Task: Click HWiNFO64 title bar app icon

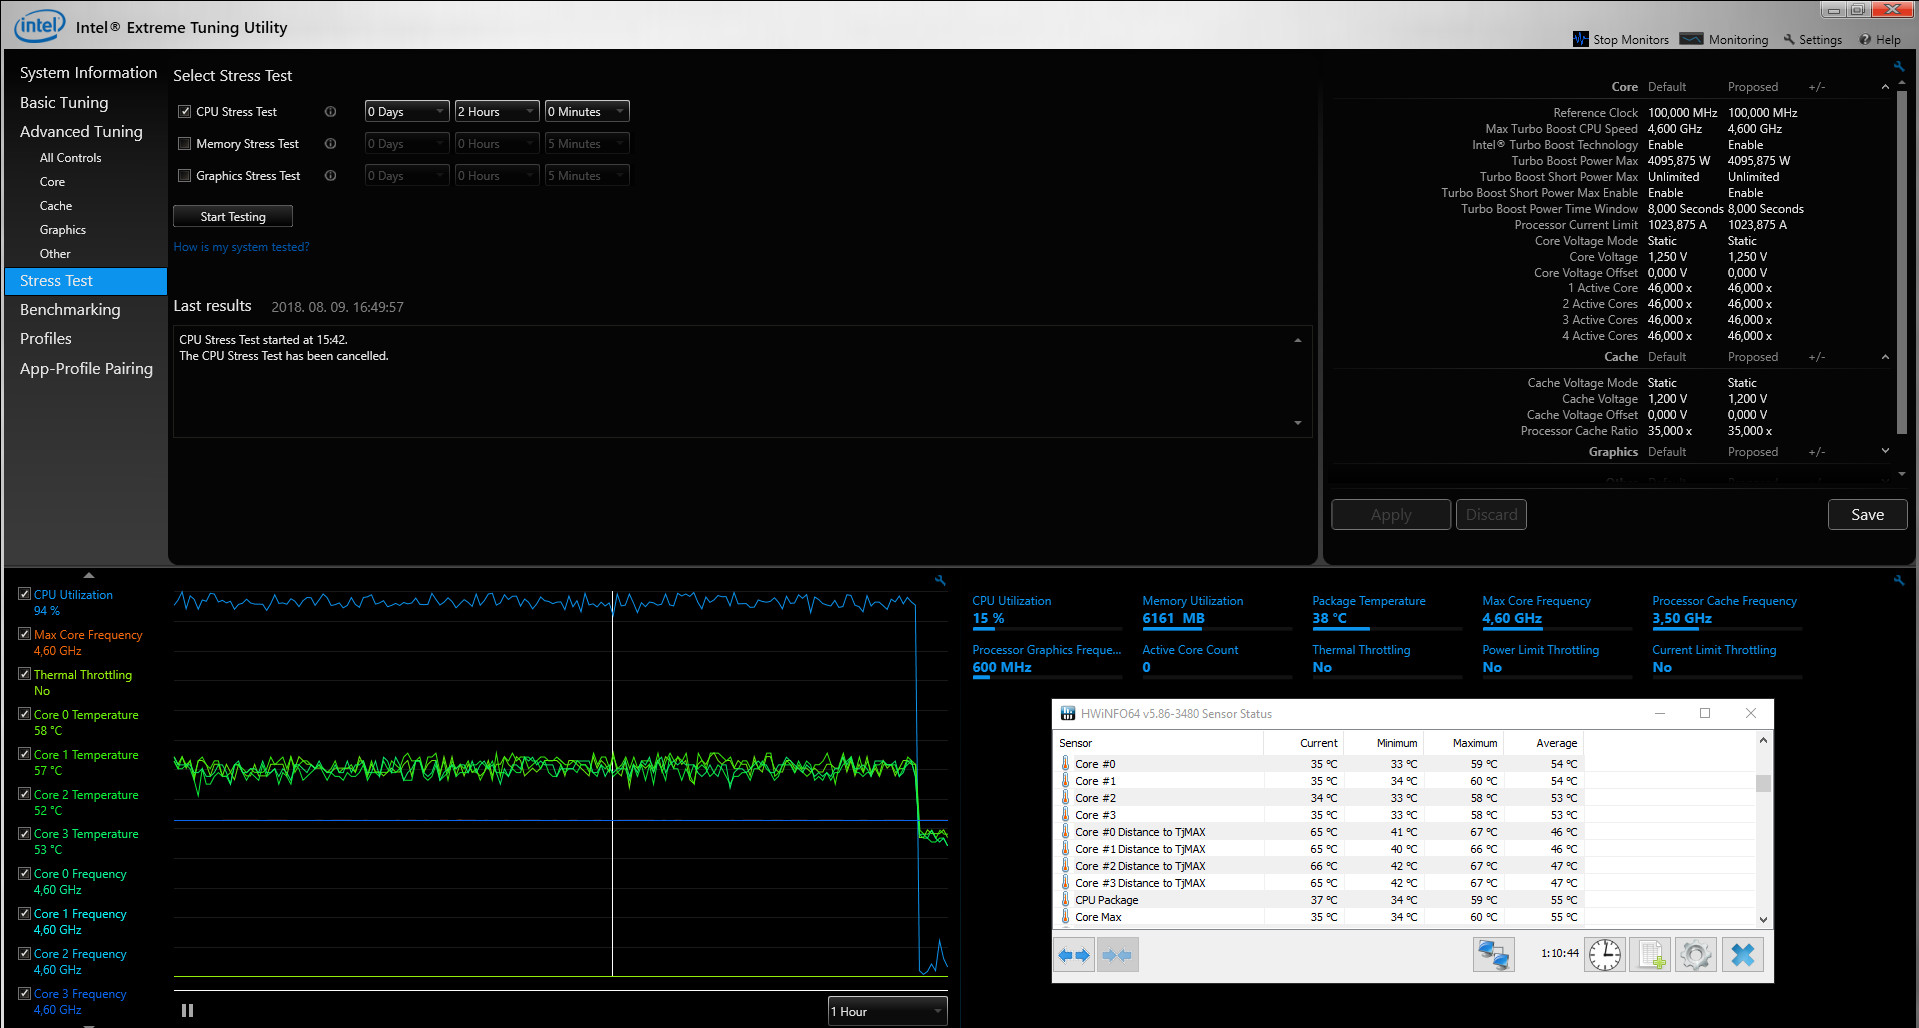Action: 1067,713
